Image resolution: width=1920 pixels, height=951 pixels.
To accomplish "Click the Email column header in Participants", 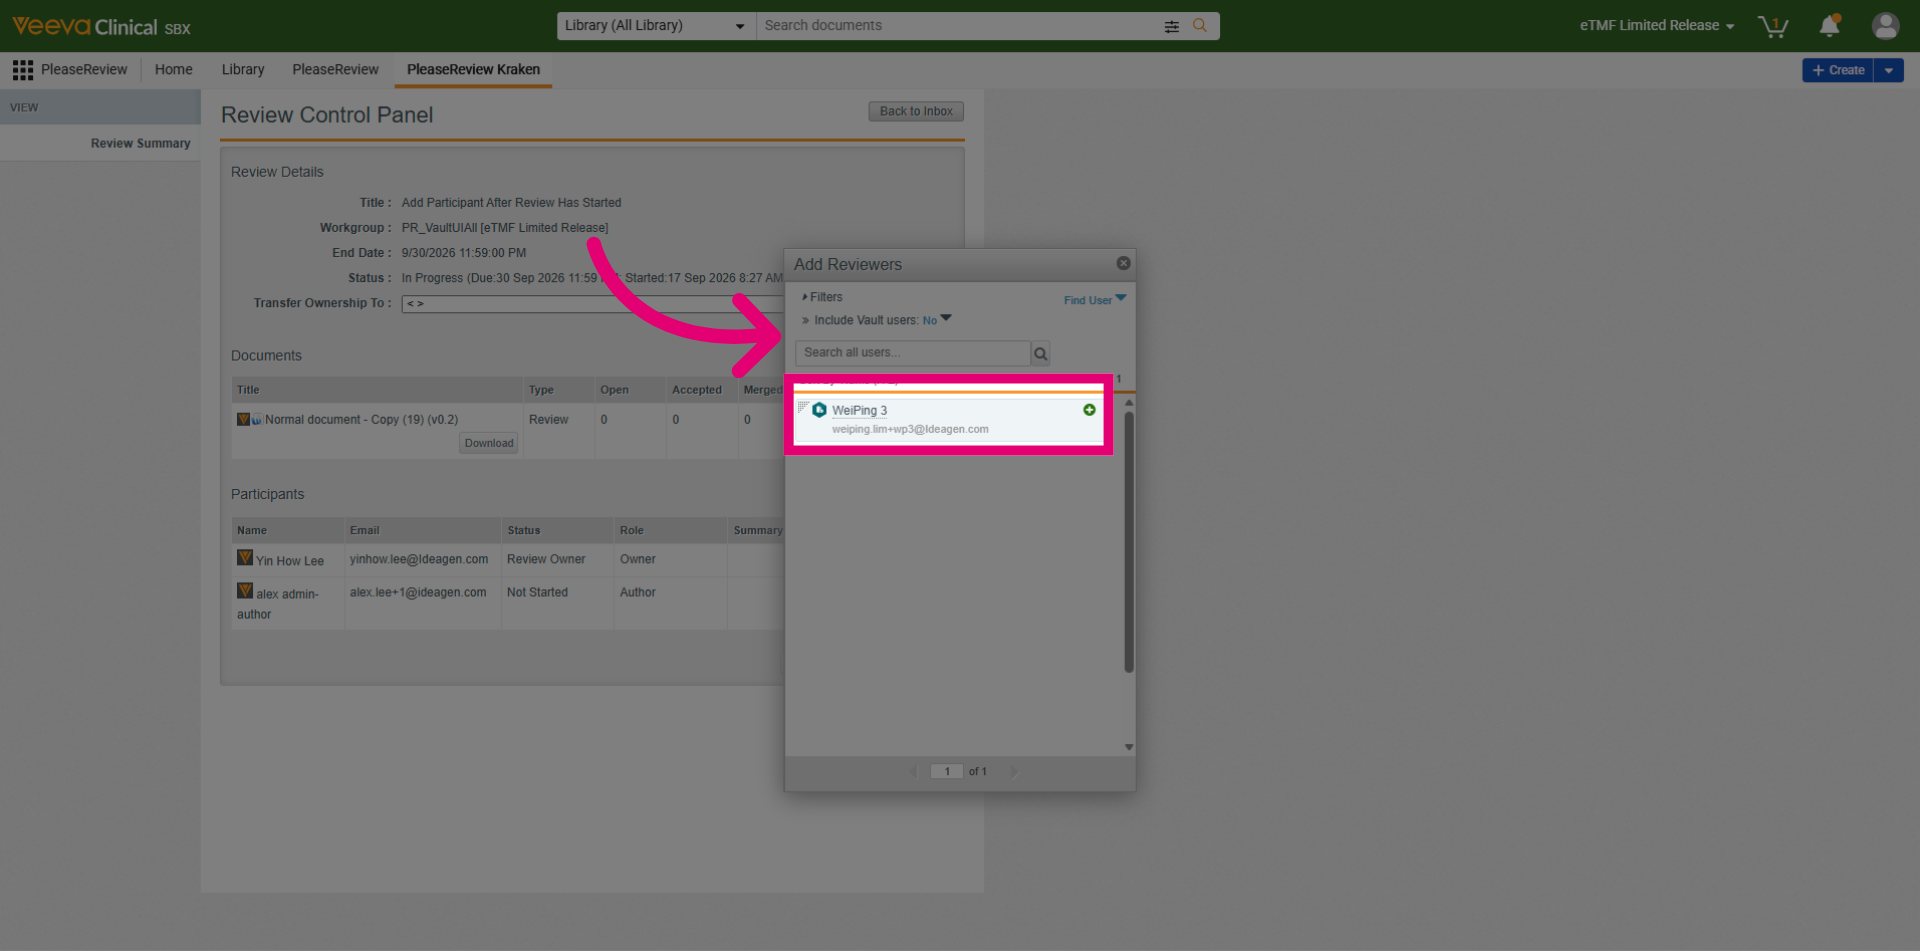I will click(x=422, y=530).
